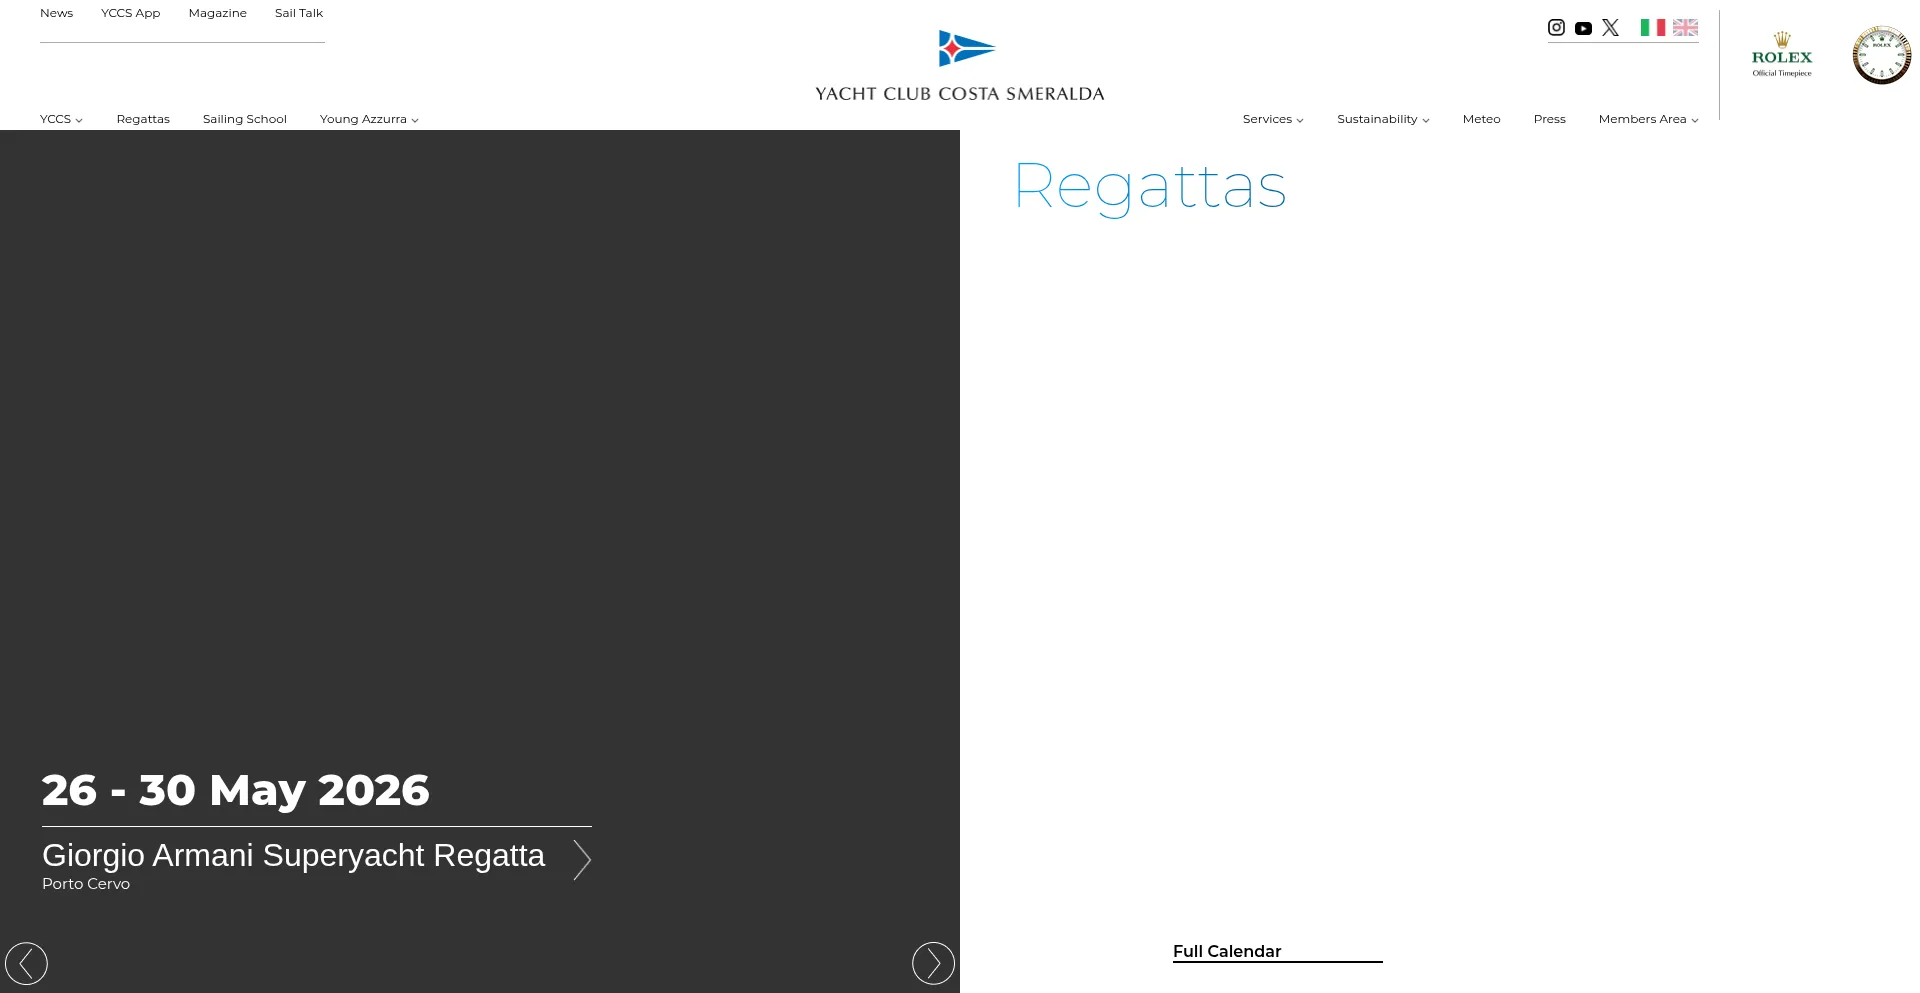Open the Meteo menu item
Image resolution: width=1920 pixels, height=993 pixels.
coord(1481,119)
